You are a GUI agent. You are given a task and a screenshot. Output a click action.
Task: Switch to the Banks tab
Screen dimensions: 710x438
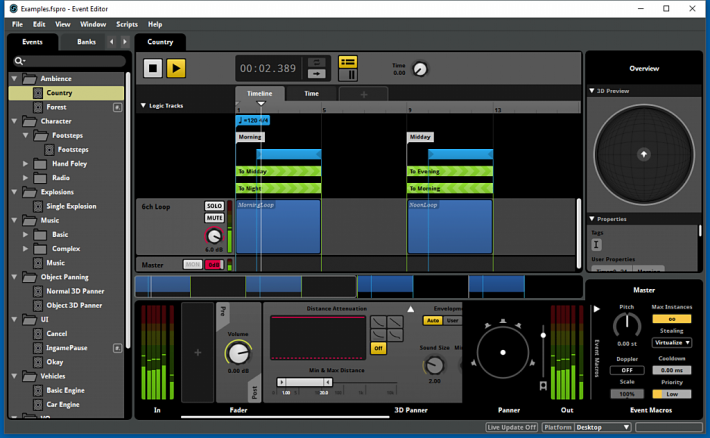[x=86, y=42]
